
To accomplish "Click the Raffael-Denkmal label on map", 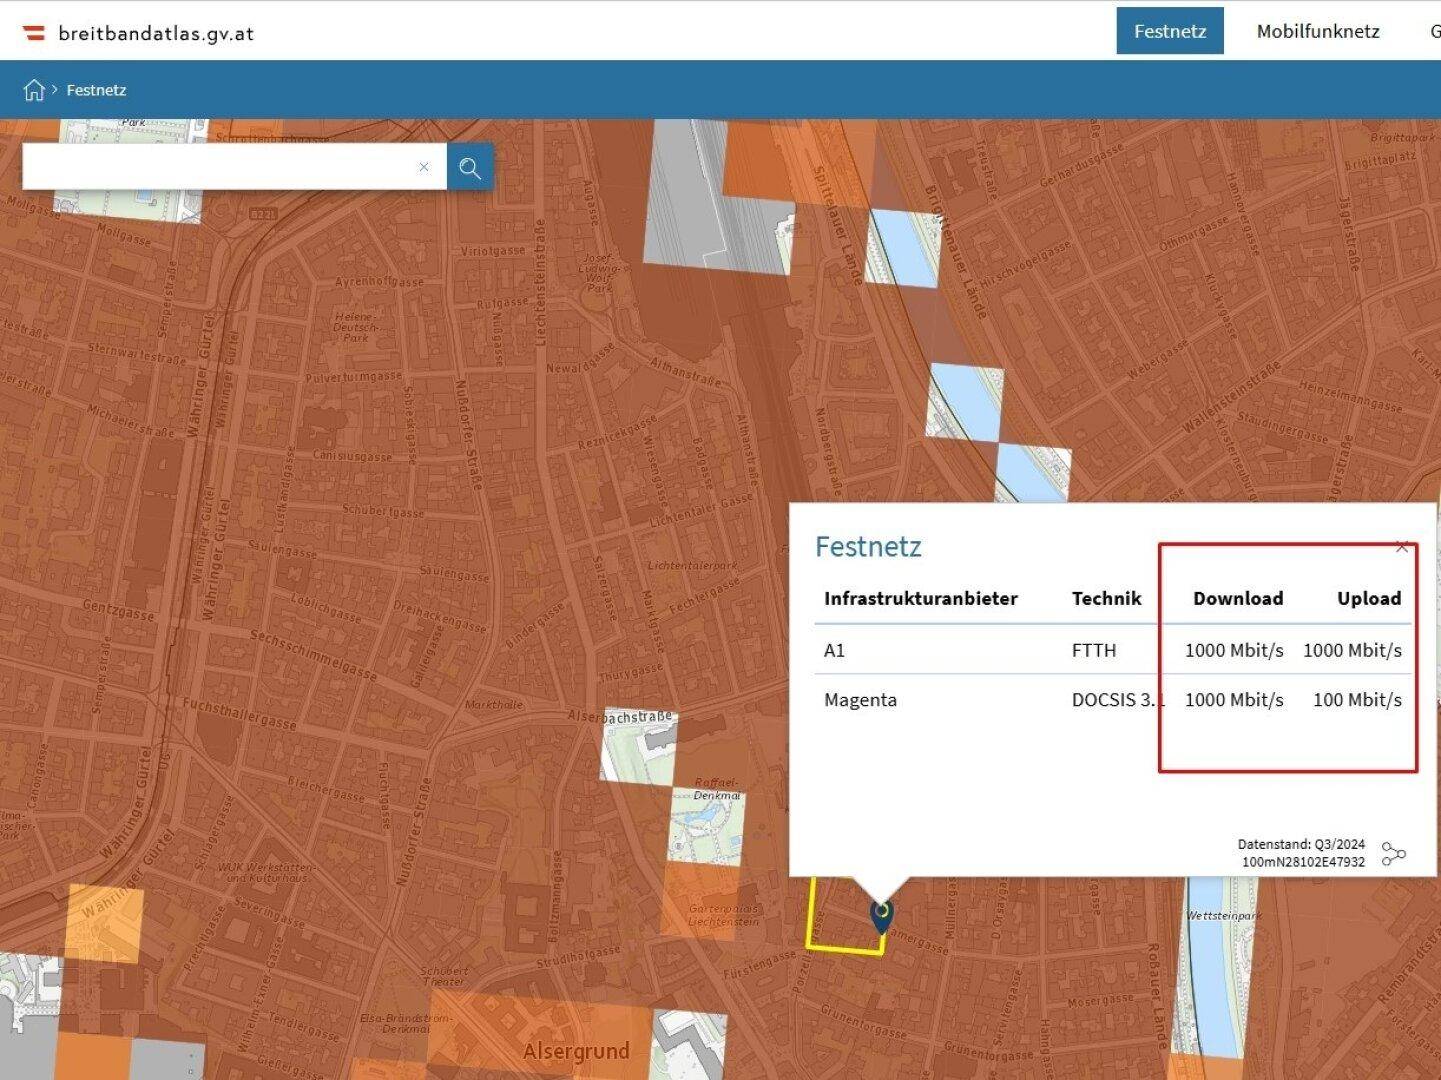I will coord(718,789).
